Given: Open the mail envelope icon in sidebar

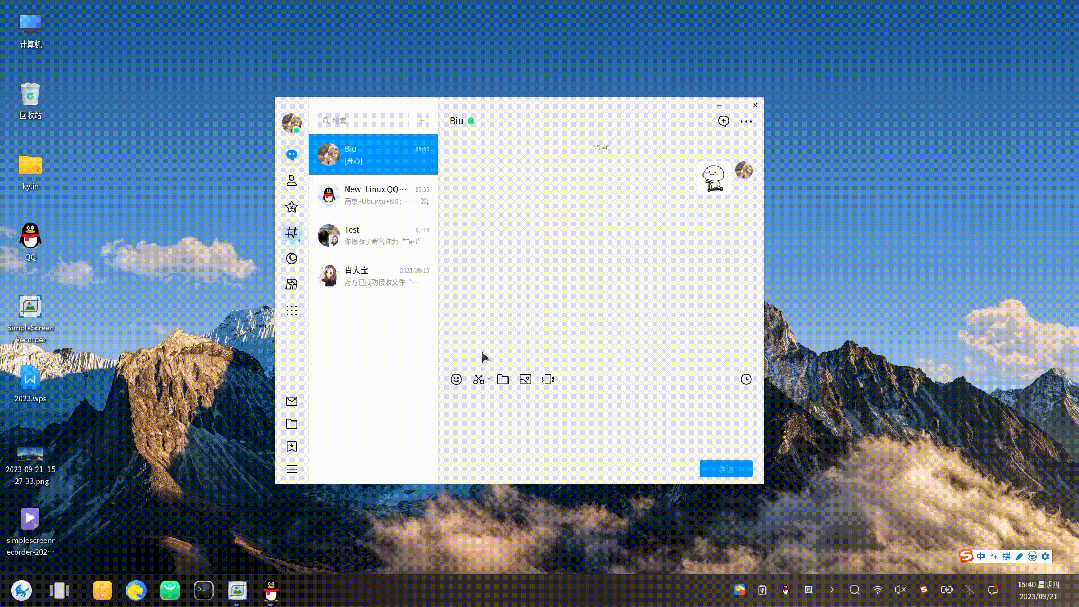Looking at the screenshot, I should click(x=291, y=402).
